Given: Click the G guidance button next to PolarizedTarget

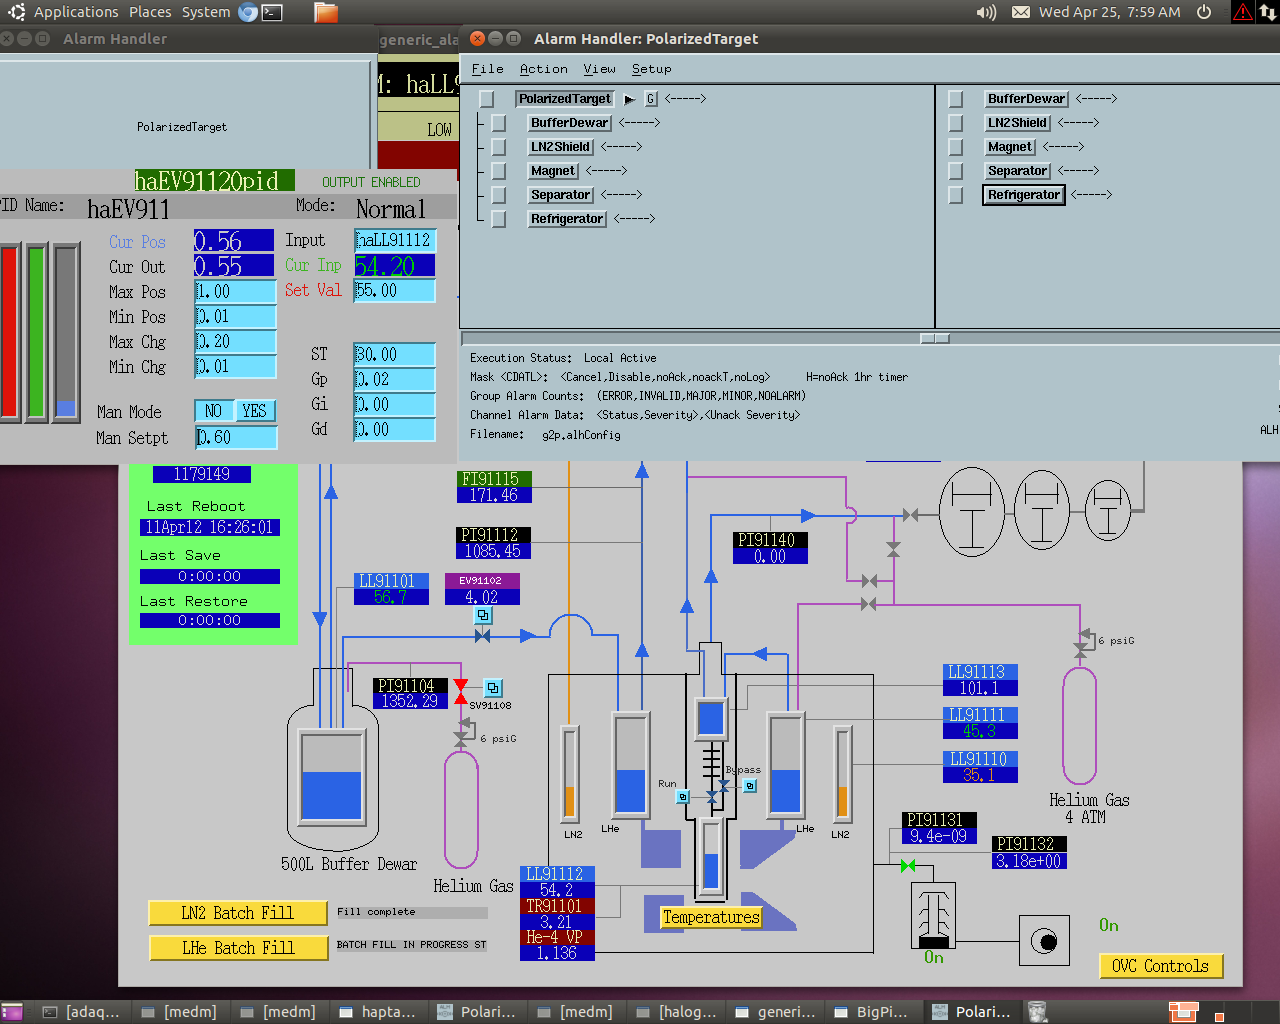Looking at the screenshot, I should [651, 99].
